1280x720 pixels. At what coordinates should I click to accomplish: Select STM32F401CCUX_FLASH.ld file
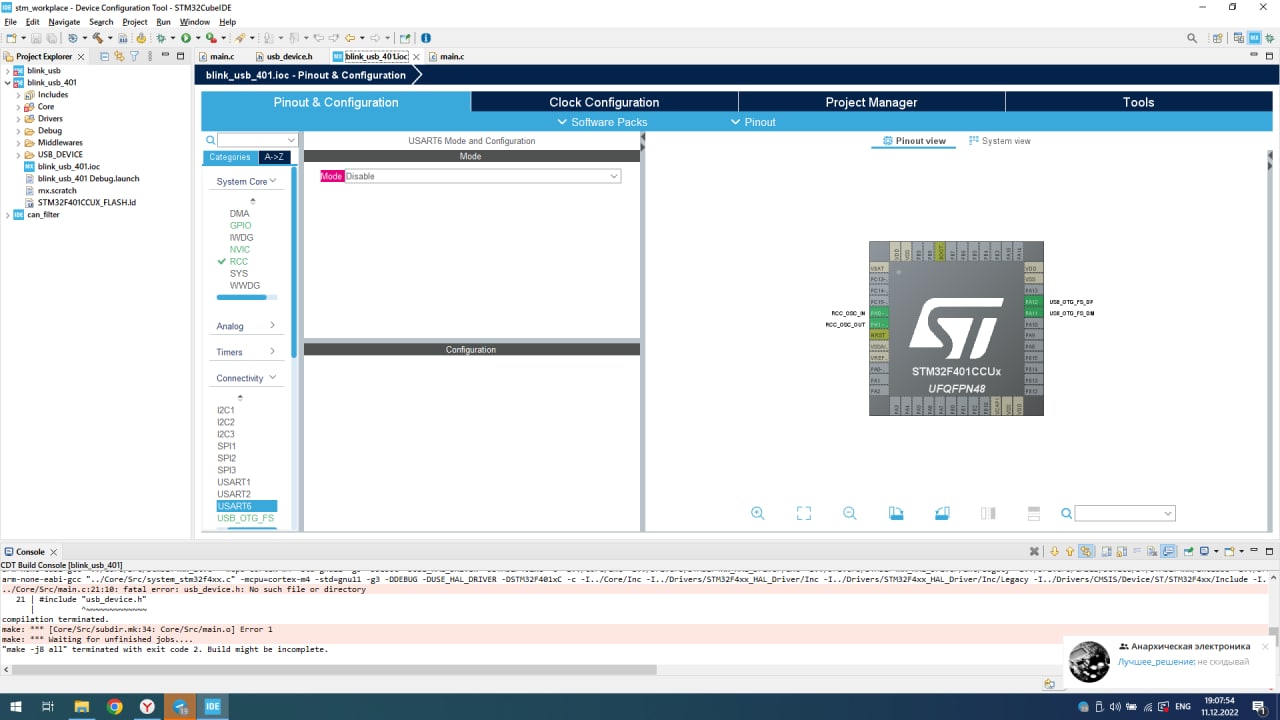(x=86, y=203)
